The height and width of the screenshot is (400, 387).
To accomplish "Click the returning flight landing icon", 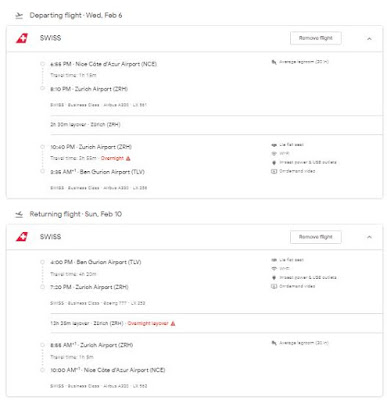I will point(19,214).
